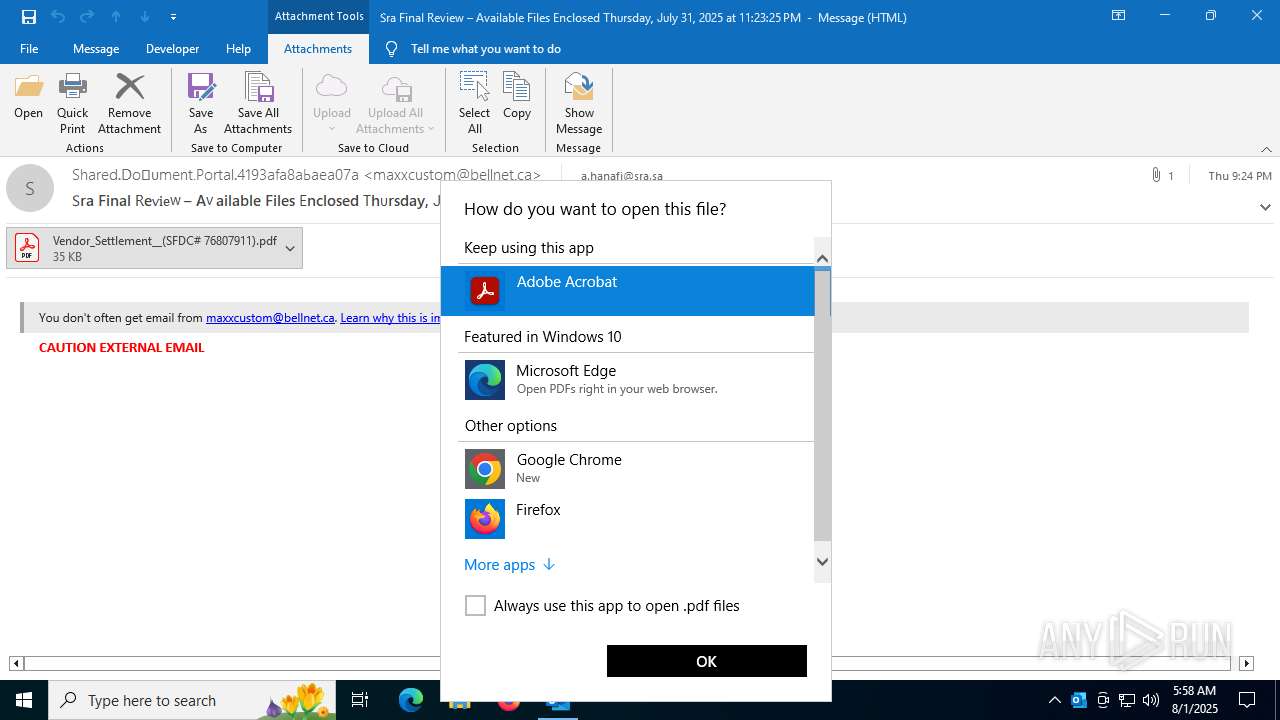Open Windows Start menu
This screenshot has height=720, width=1280.
(x=24, y=700)
